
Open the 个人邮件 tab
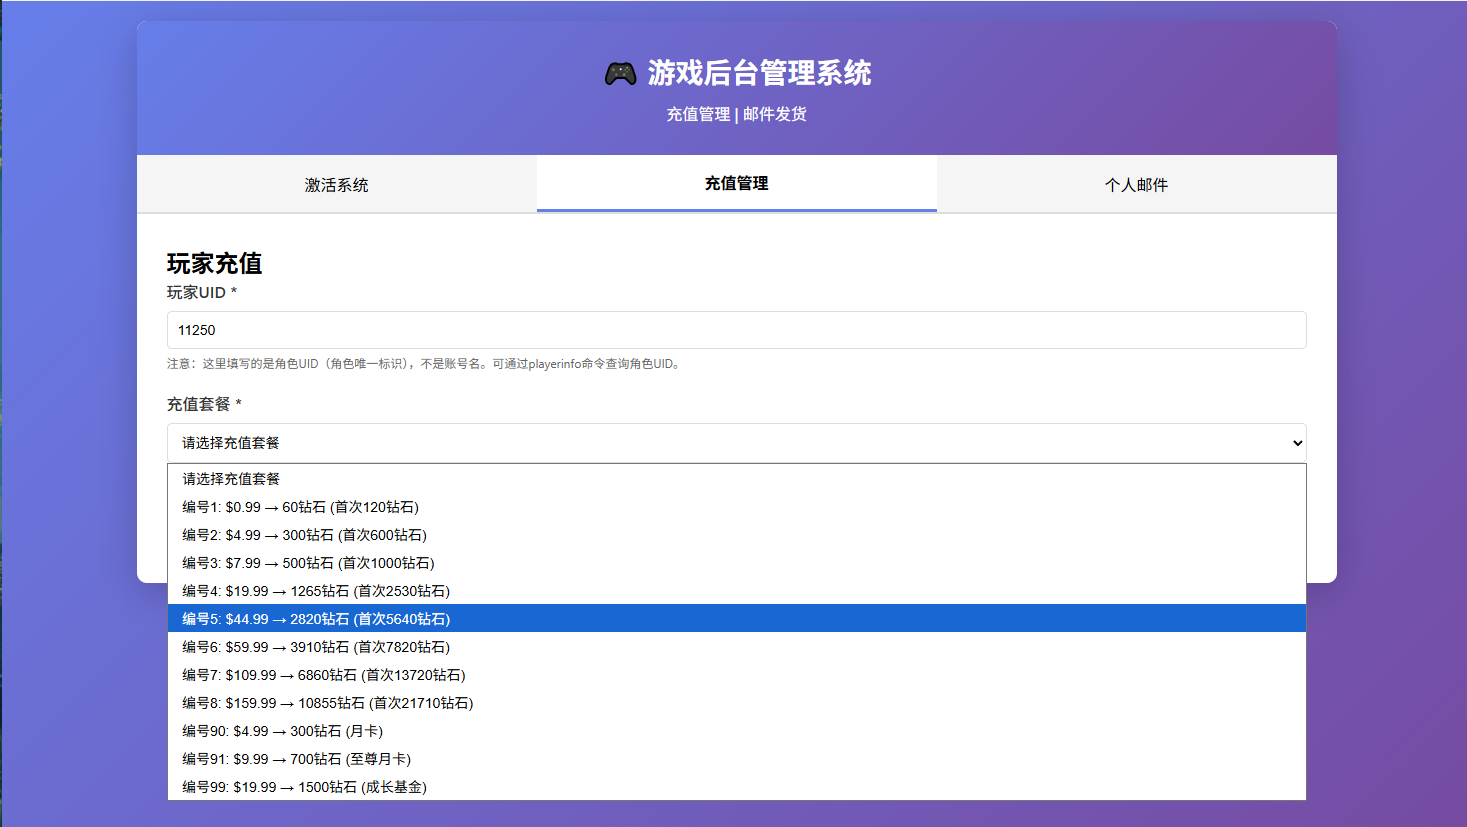(1136, 185)
